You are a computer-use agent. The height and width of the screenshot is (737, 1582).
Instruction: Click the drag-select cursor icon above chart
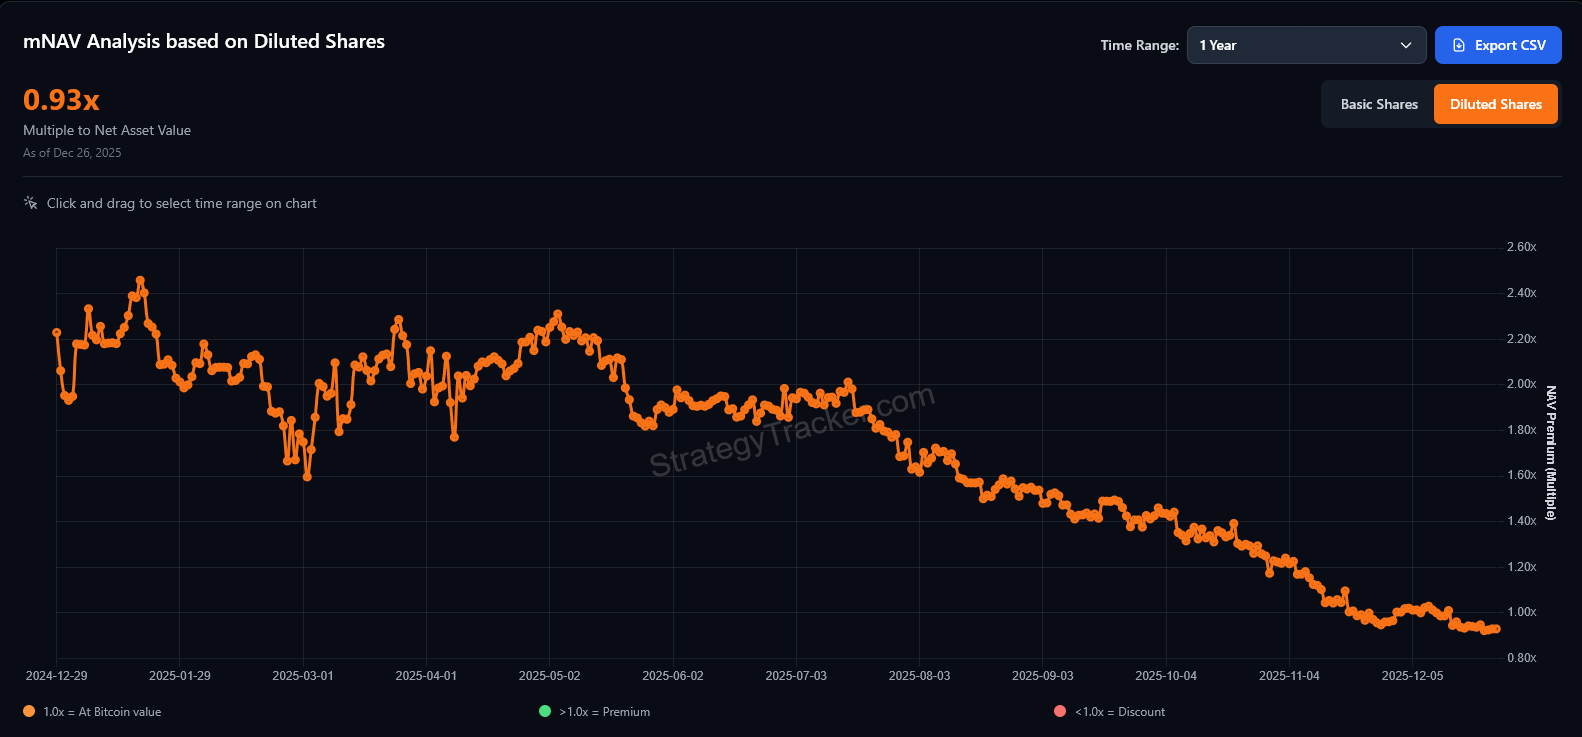tap(30, 203)
